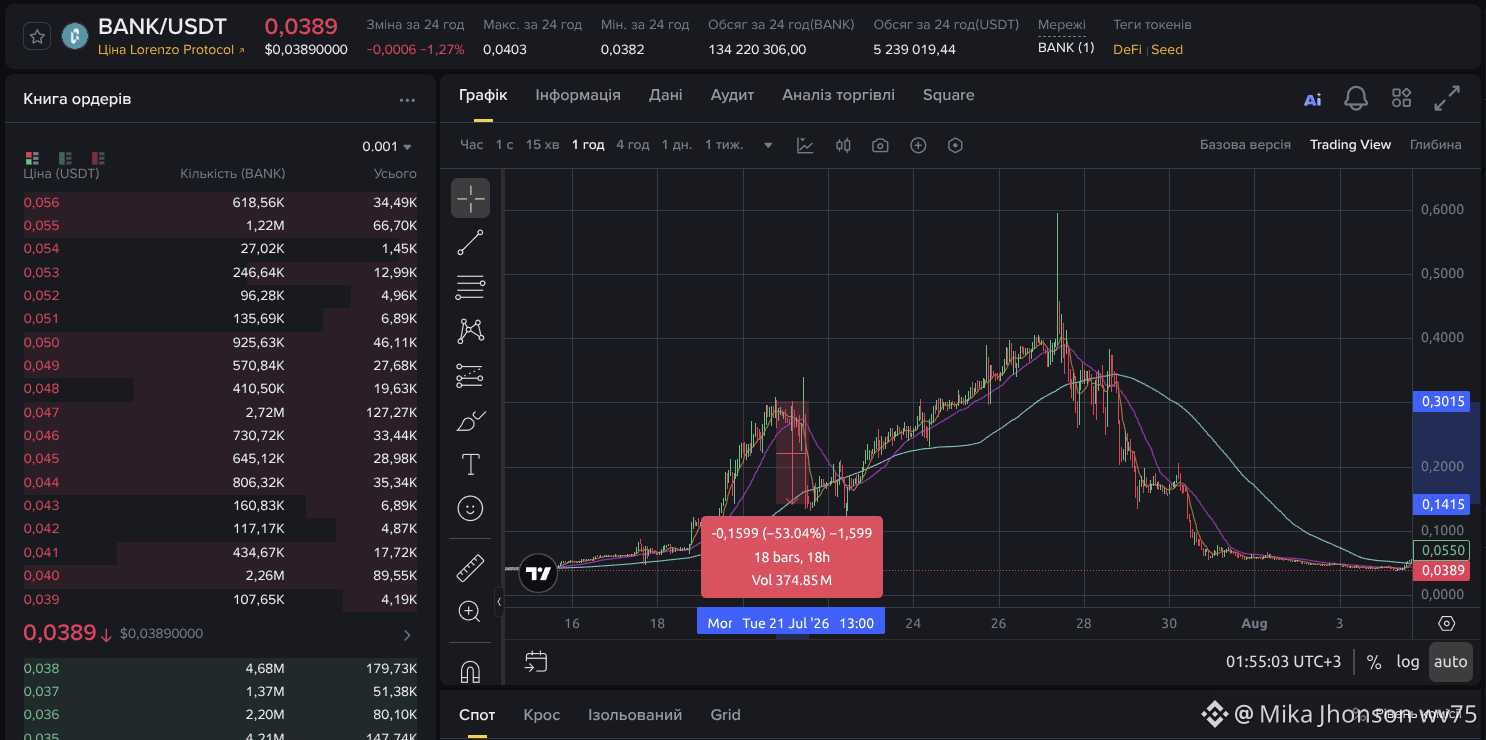Viewport: 1486px width, 740px height.
Task: Select the Grid trading tab
Action: pyautogui.click(x=725, y=715)
